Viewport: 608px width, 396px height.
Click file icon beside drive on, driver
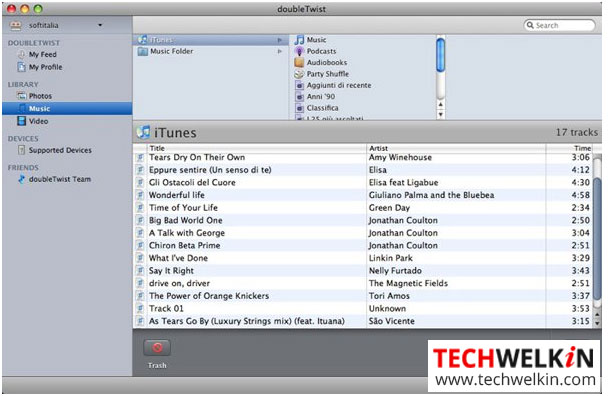click(140, 283)
